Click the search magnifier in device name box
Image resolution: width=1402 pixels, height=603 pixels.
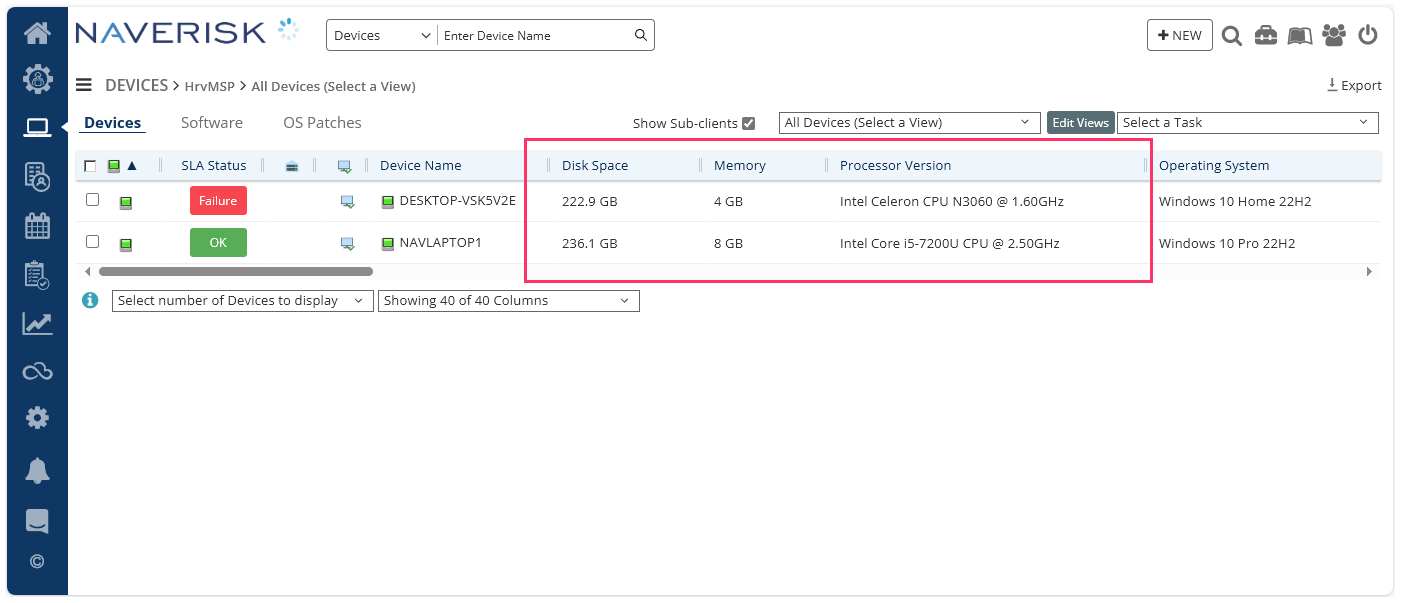[641, 35]
